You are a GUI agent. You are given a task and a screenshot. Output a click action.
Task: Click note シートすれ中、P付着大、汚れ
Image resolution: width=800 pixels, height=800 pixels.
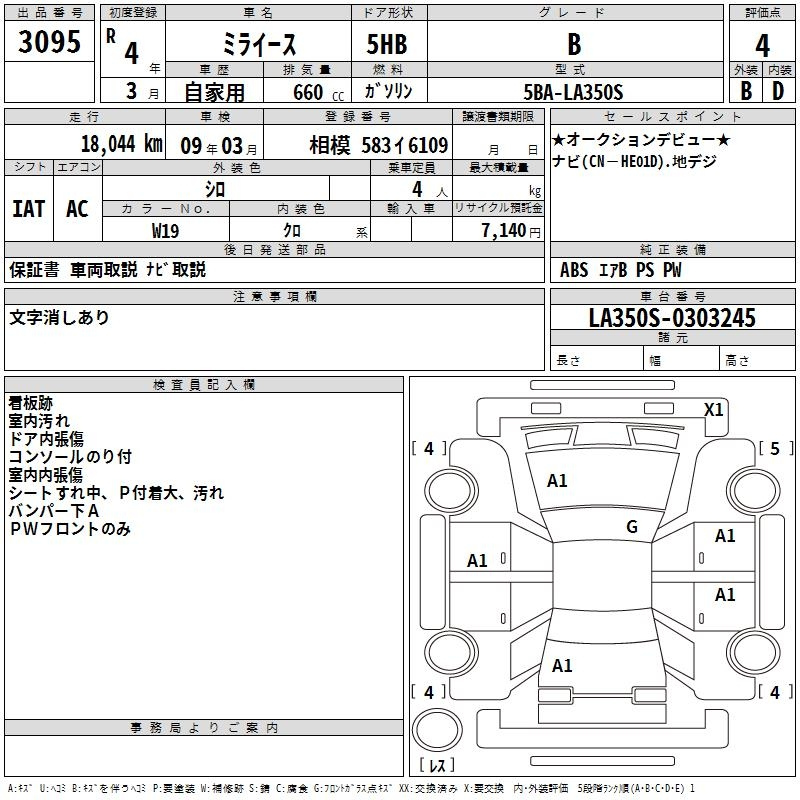tap(116, 493)
